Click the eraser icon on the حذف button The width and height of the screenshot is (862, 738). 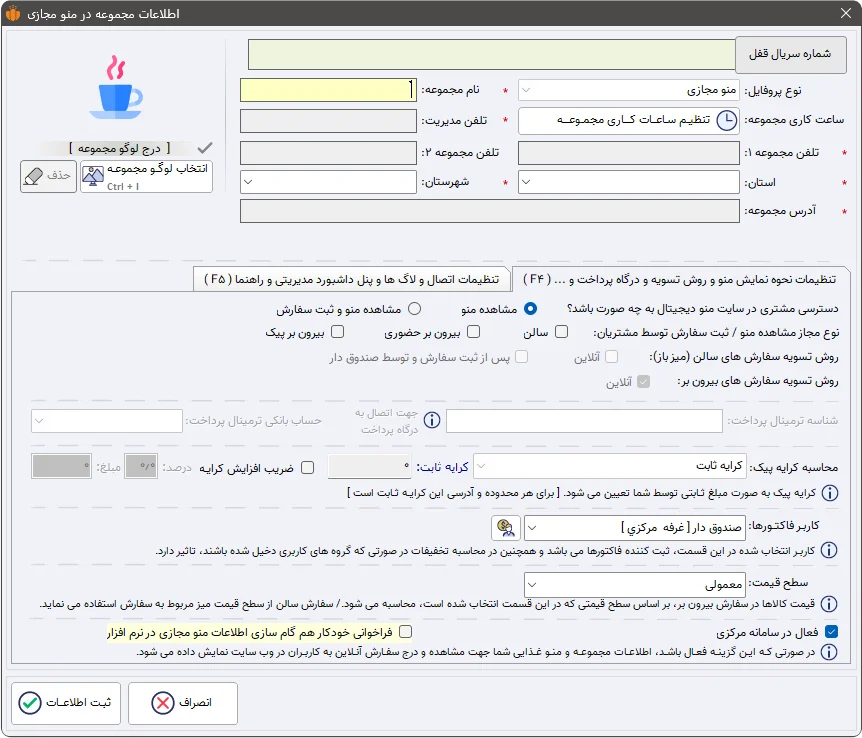[x=34, y=176]
